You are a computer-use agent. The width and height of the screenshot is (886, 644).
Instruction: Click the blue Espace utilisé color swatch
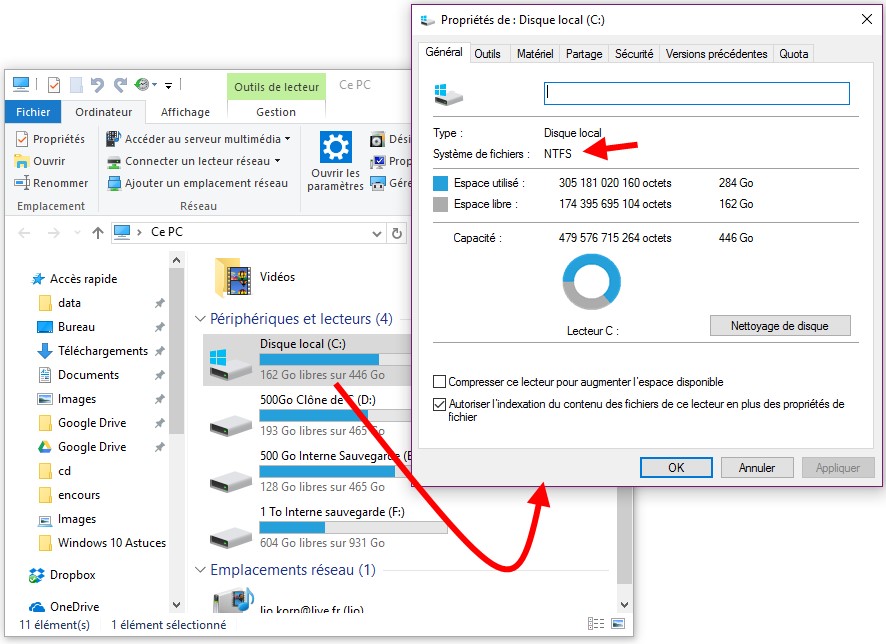pos(440,183)
